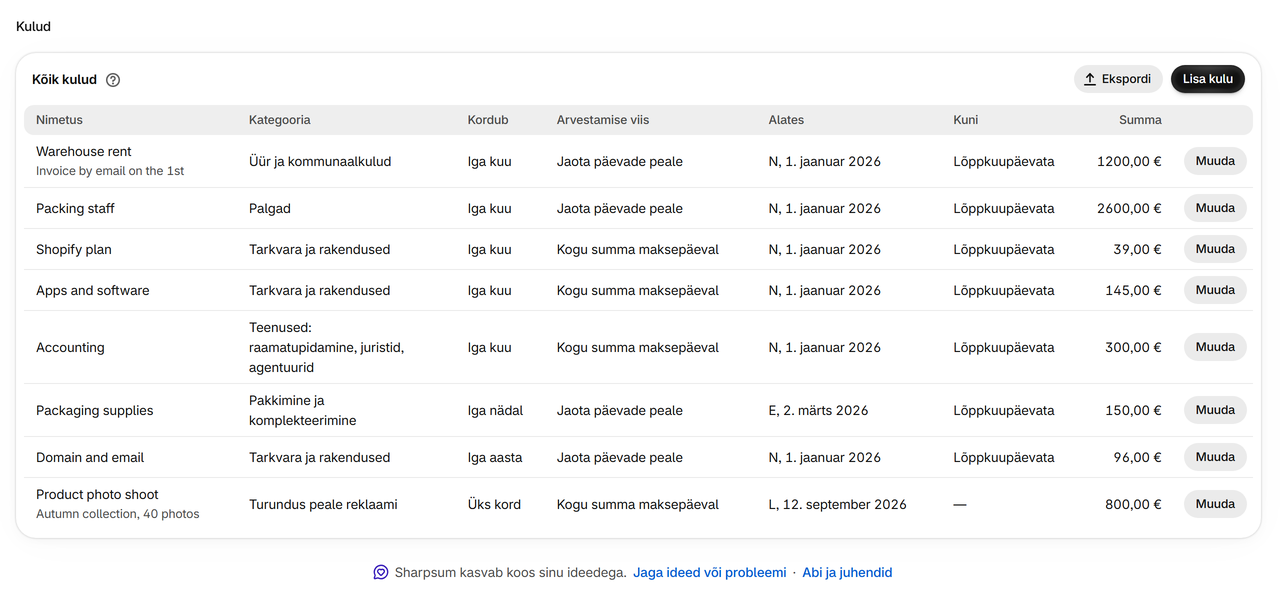1280x606 pixels.
Task: Click Muuda on the Product photo shoot row
Action: [1215, 504]
